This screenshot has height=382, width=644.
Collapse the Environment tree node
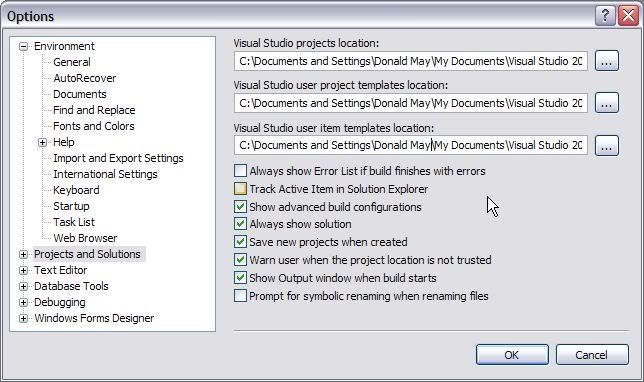pyautogui.click(x=23, y=46)
